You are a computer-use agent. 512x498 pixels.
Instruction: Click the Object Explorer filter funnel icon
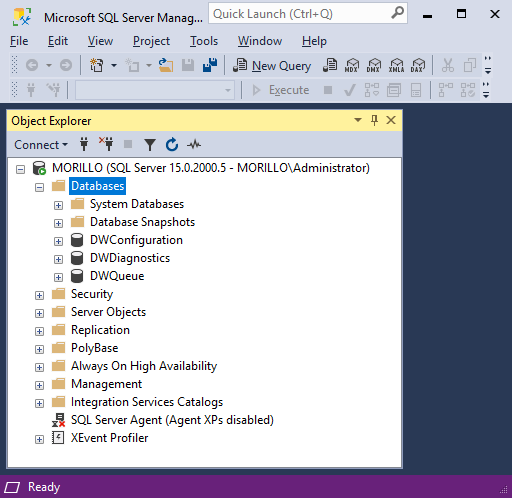pyautogui.click(x=150, y=145)
